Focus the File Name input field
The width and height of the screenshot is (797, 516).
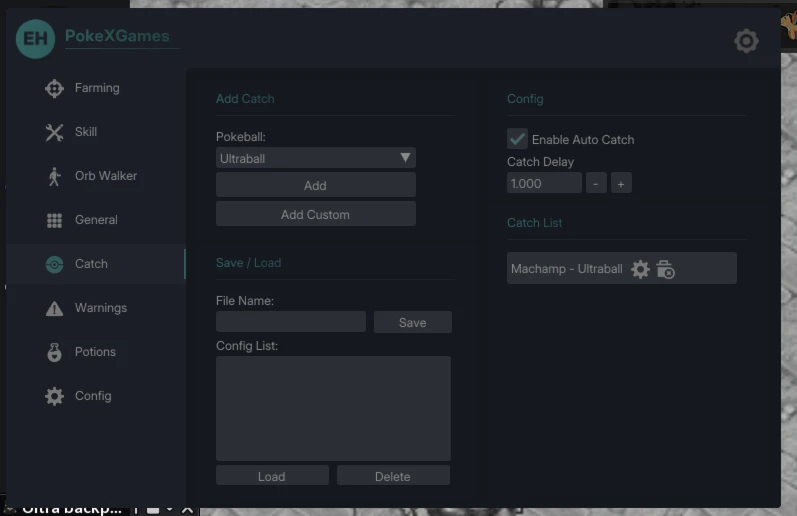click(x=291, y=322)
